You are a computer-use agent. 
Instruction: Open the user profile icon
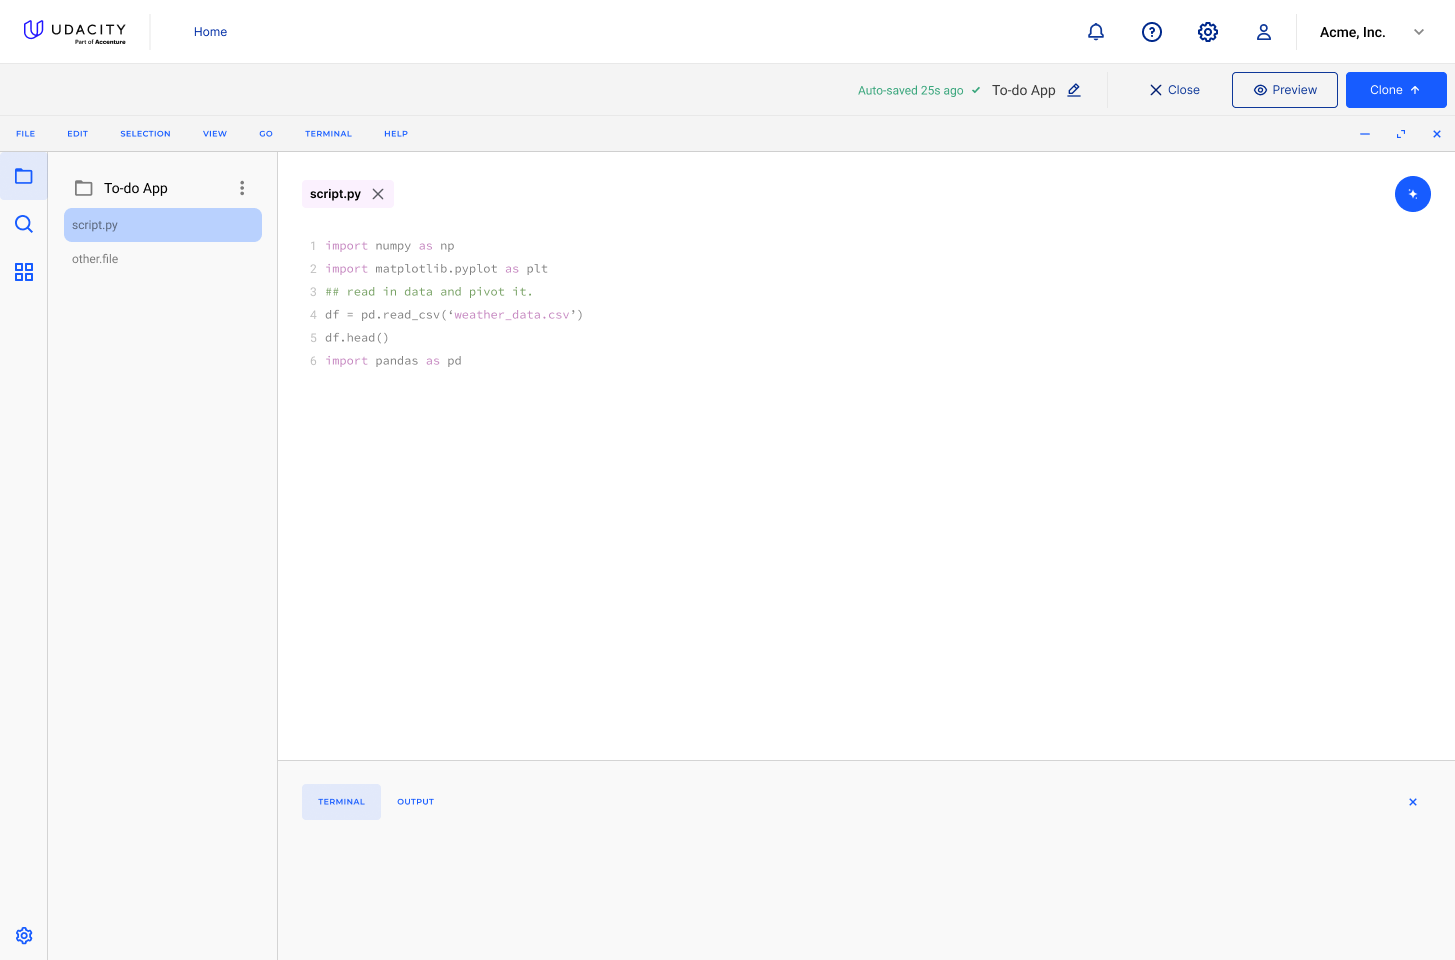pyautogui.click(x=1264, y=32)
